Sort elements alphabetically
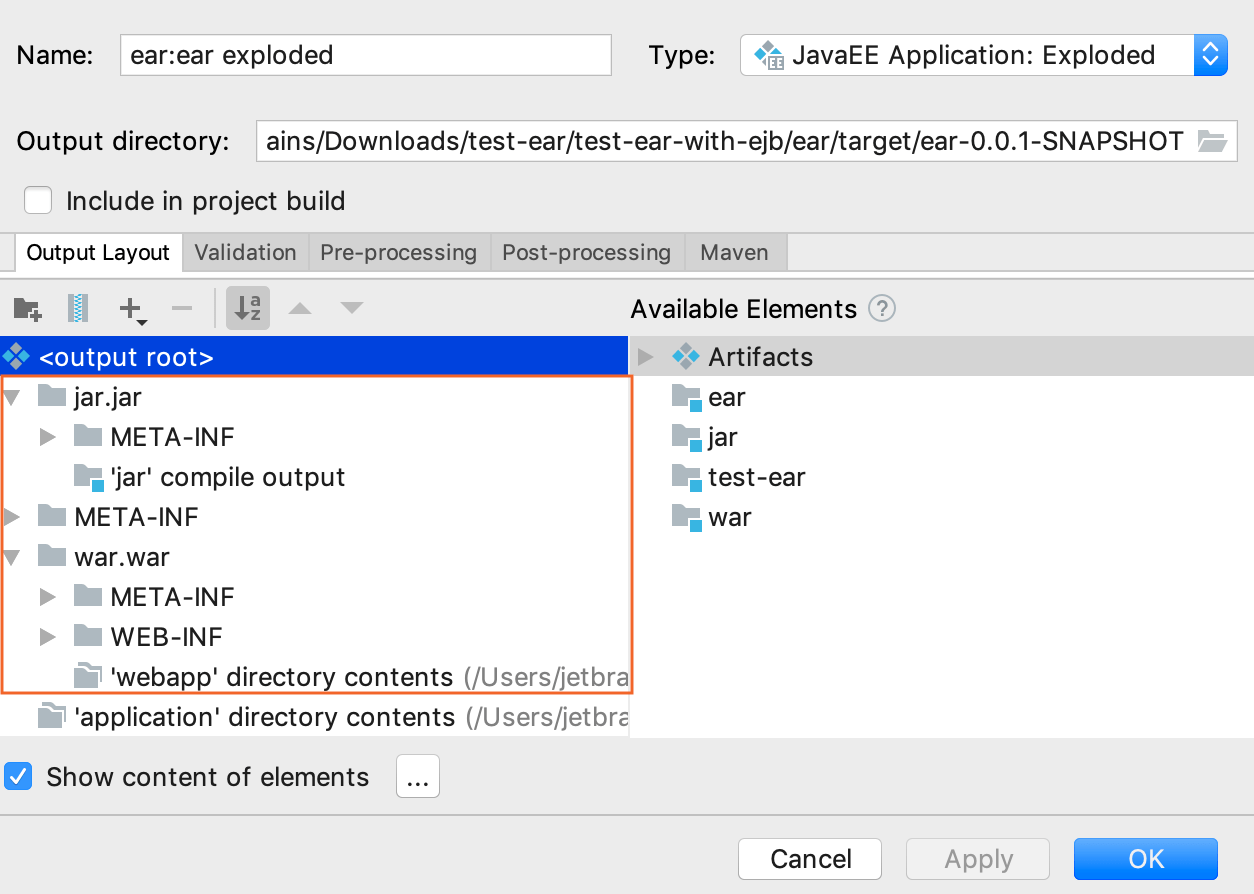The width and height of the screenshot is (1254, 894). coord(247,308)
